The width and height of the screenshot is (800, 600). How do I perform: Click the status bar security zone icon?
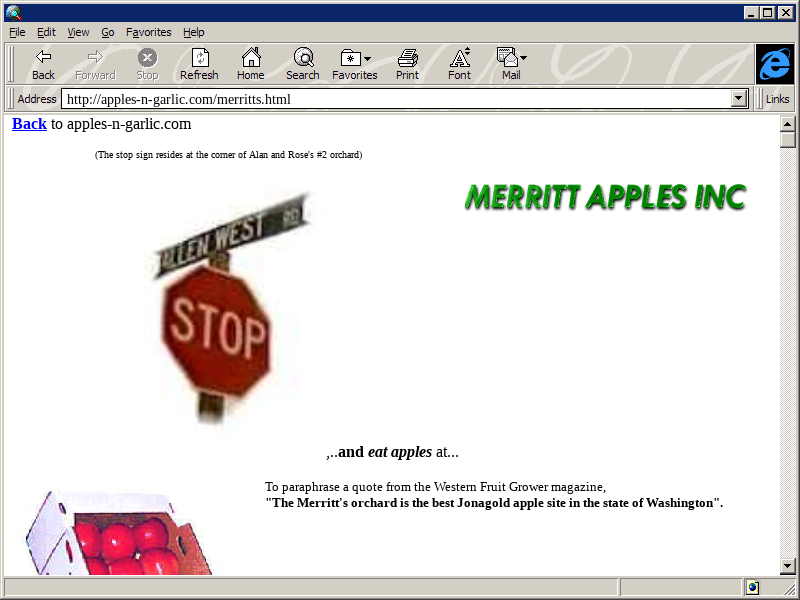(x=752, y=587)
